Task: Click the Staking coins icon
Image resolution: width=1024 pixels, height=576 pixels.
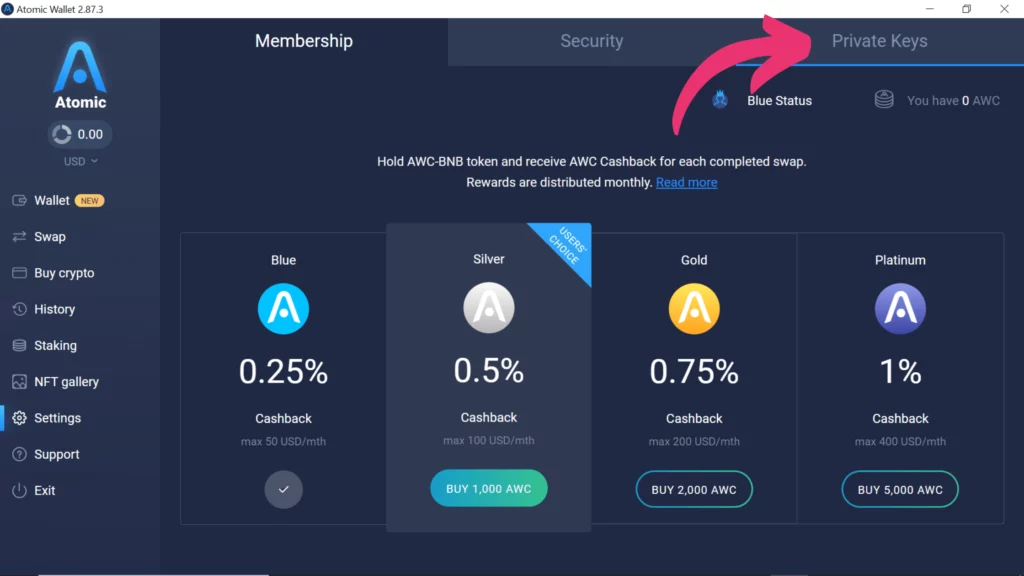Action: click(x=19, y=345)
